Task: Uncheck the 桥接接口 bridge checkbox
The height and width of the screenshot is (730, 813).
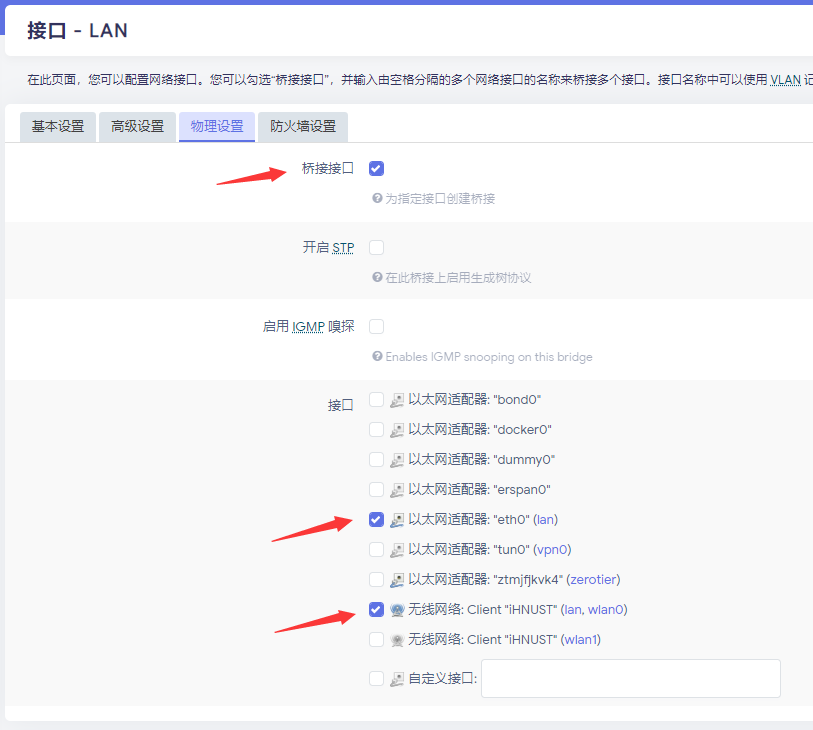Action: [x=376, y=169]
